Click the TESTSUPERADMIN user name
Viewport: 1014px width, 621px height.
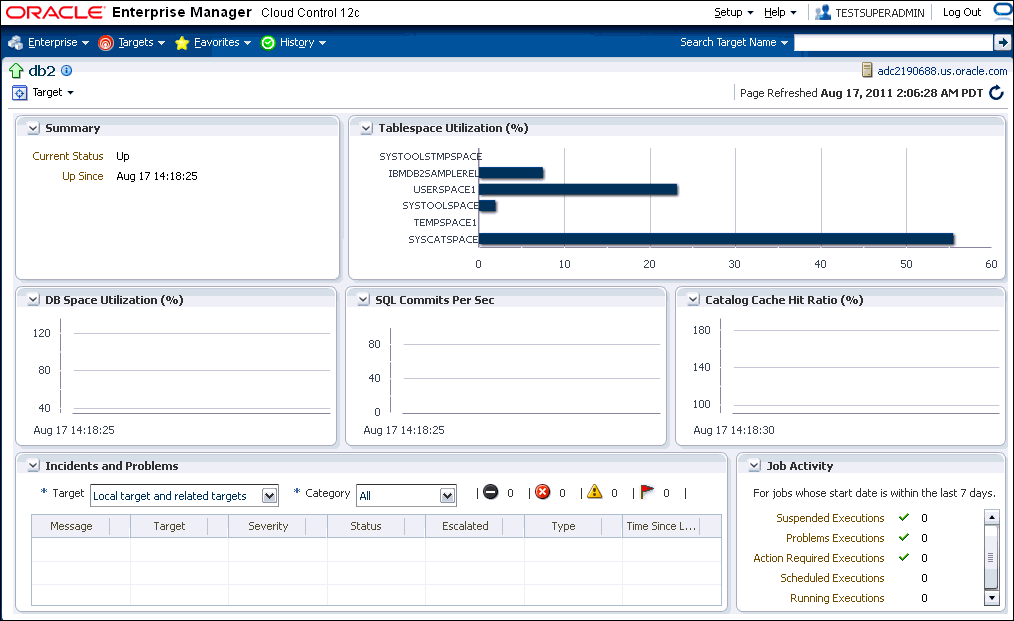(879, 13)
